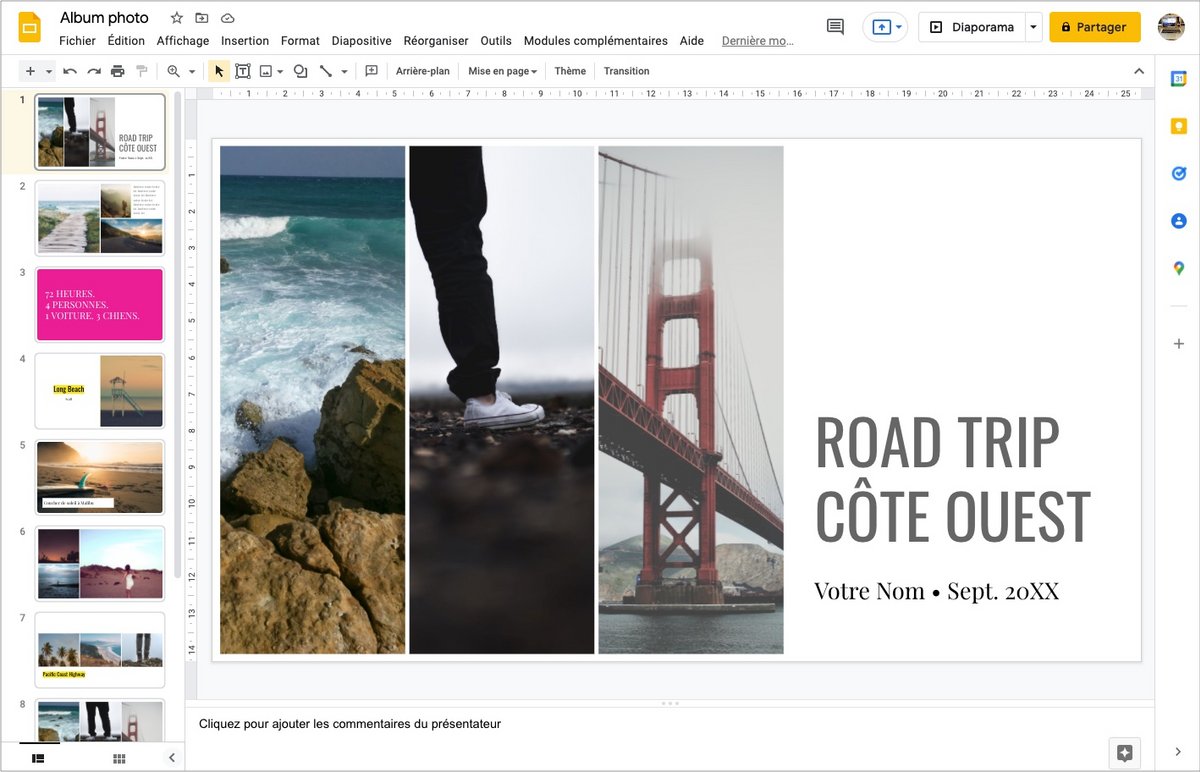Open Google Keep side panel
Screen dimensions: 1200x772
click(x=1179, y=126)
